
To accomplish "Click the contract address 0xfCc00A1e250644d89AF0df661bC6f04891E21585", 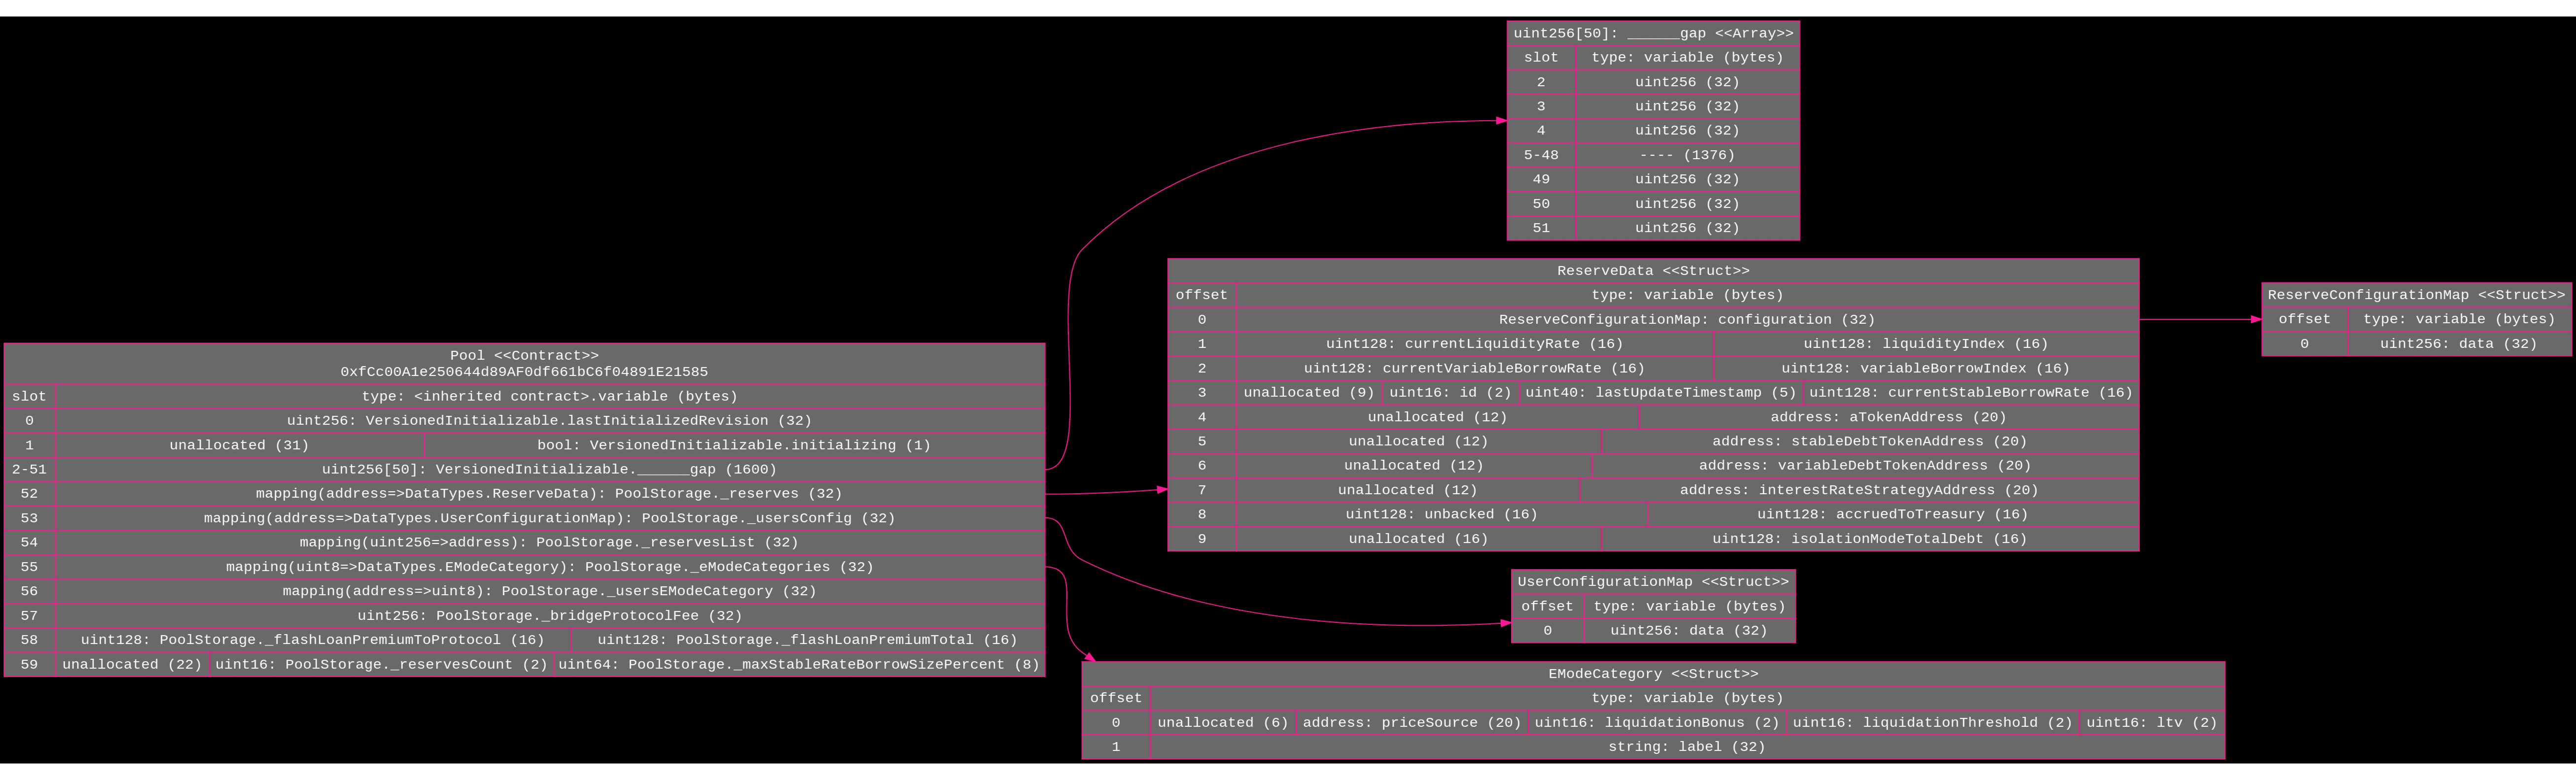I will pos(524,372).
